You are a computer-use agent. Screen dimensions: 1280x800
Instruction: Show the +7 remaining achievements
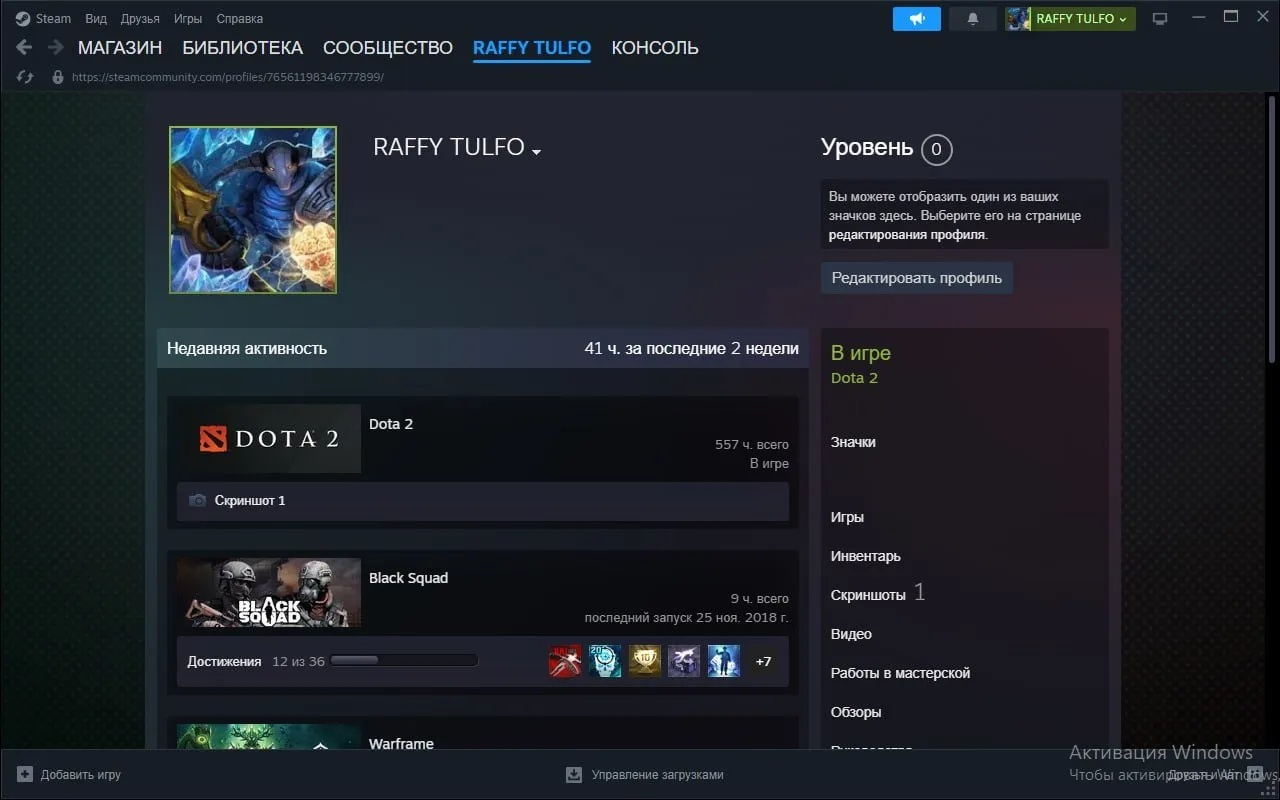[x=763, y=661]
